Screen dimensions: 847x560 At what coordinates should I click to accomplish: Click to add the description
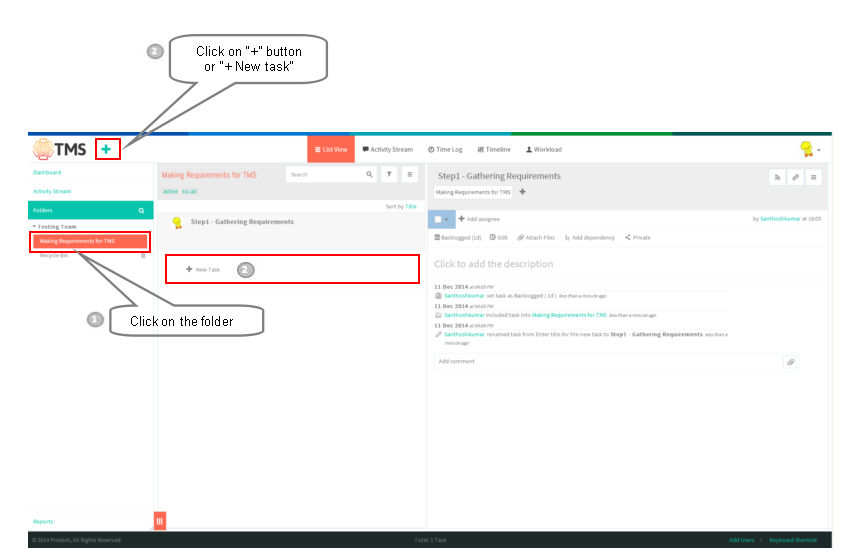point(494,264)
